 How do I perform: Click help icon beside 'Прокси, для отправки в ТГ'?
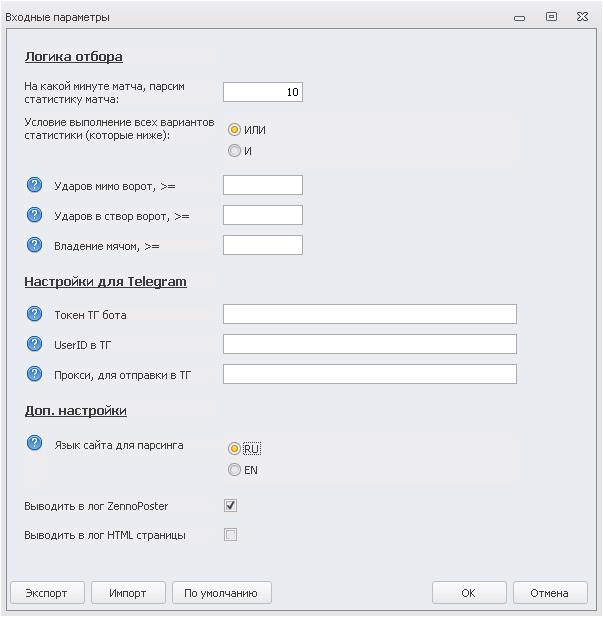click(x=34, y=374)
